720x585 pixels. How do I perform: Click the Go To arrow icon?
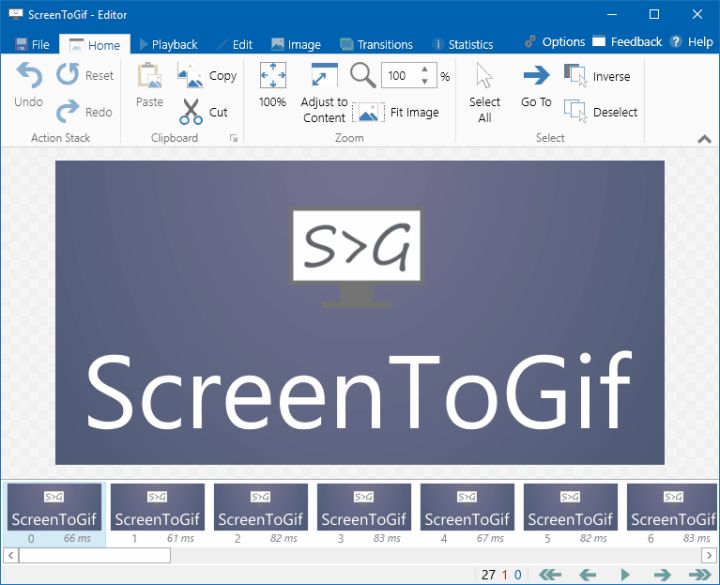[x=536, y=76]
